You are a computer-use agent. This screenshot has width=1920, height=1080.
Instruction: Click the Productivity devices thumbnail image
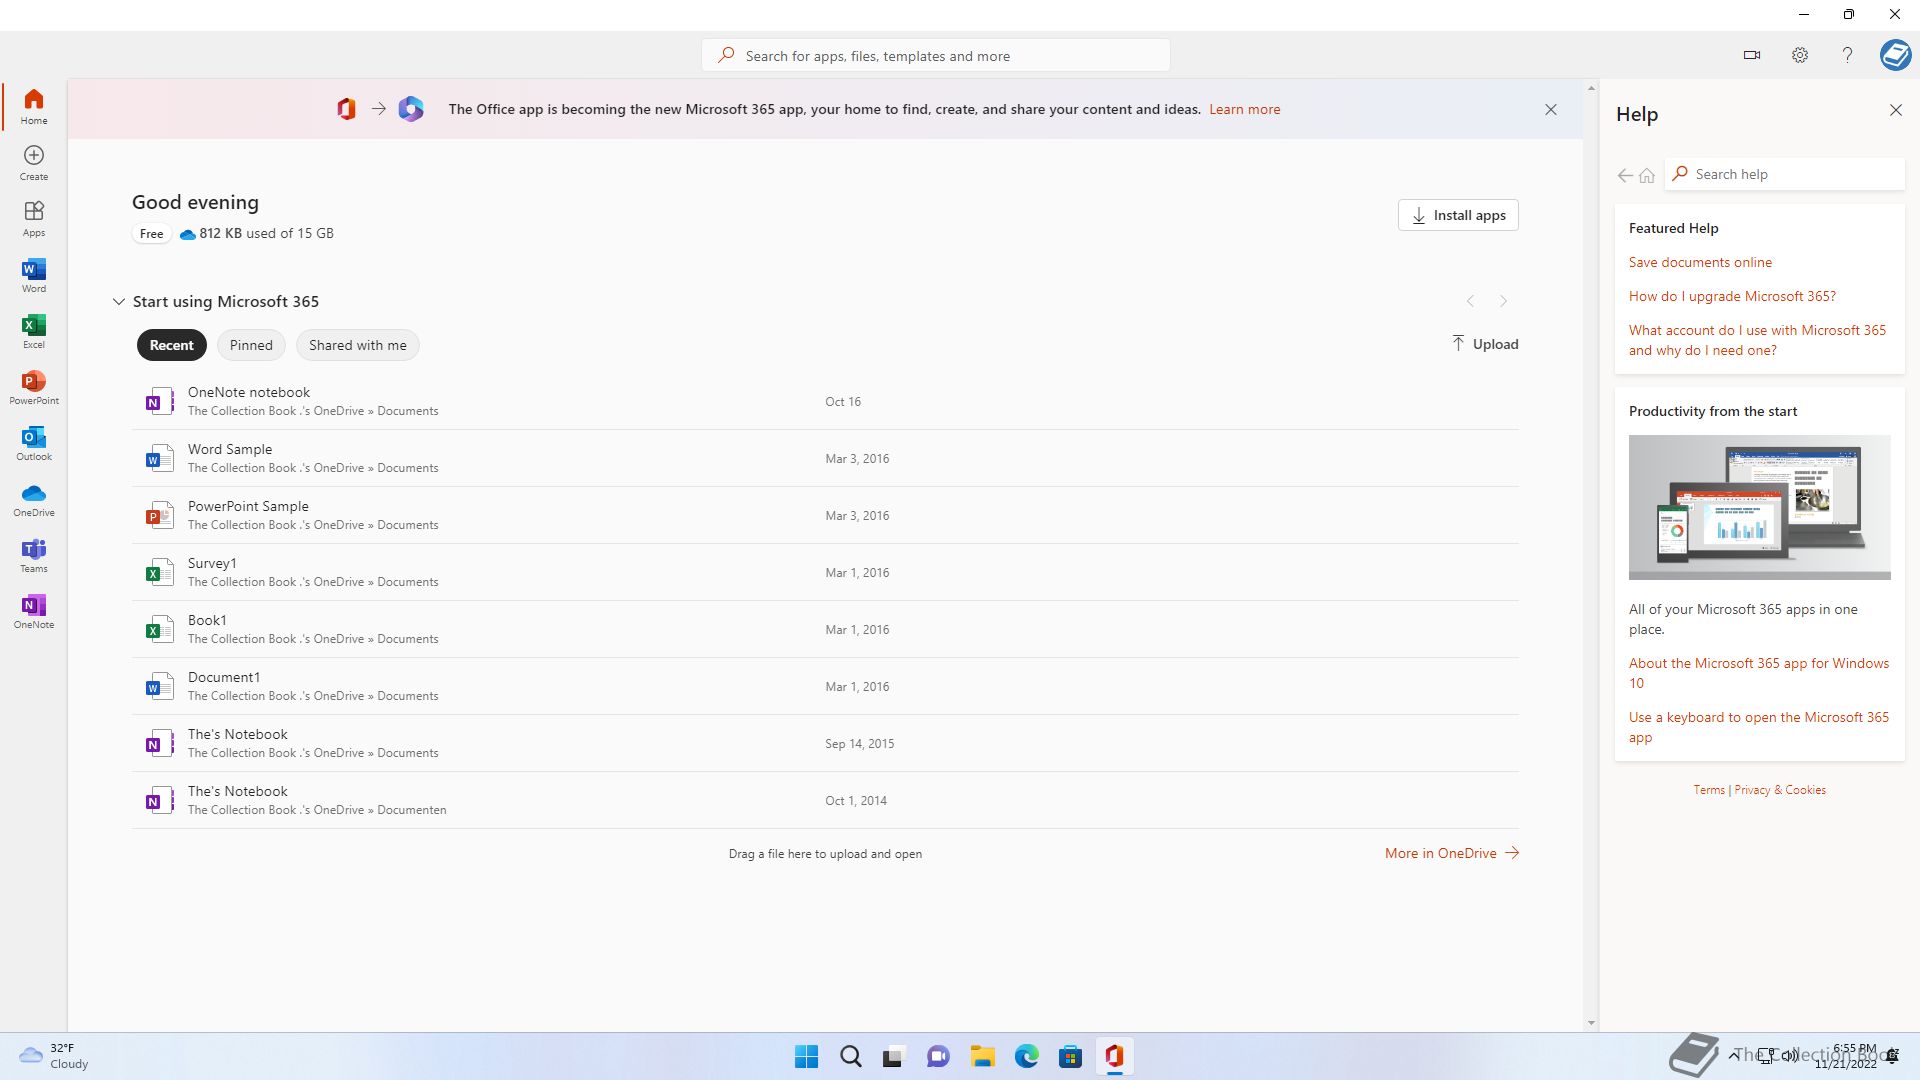pos(1759,507)
